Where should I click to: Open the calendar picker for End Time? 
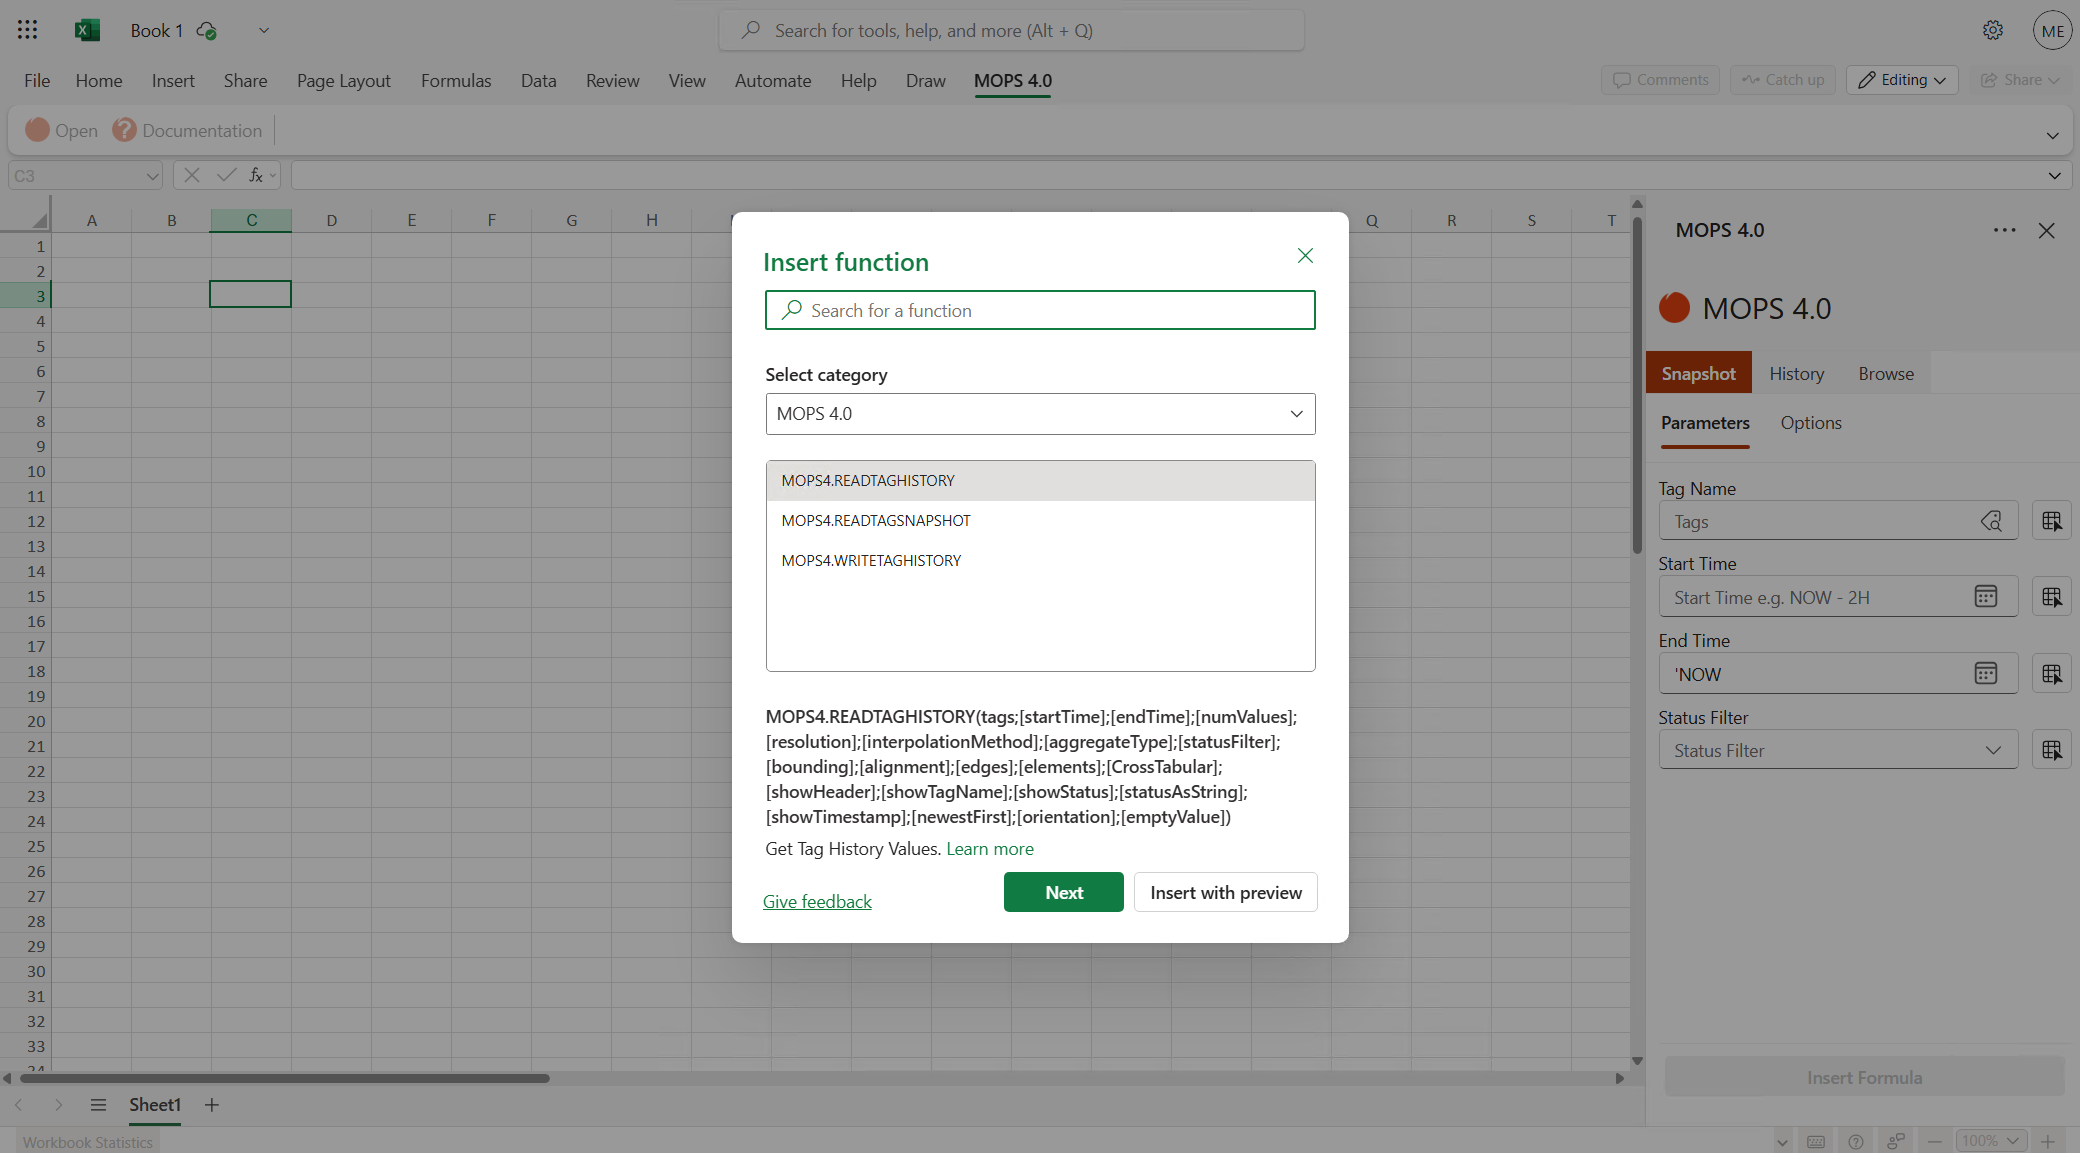pyautogui.click(x=1984, y=673)
